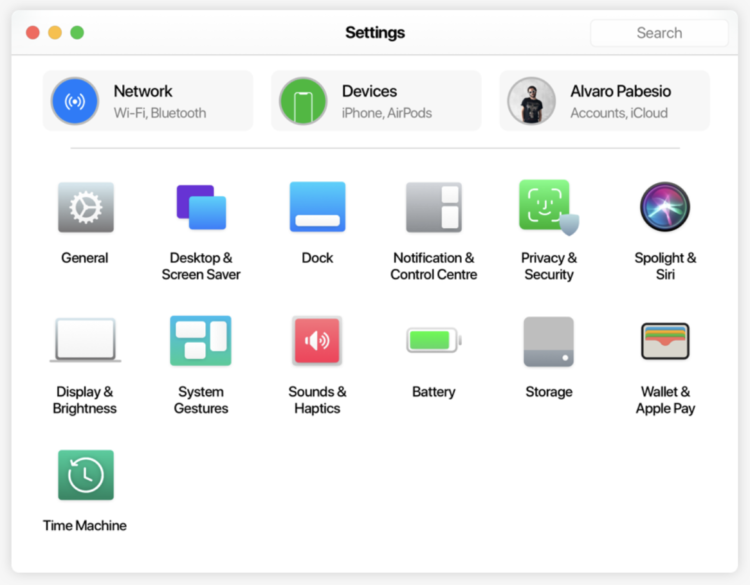
Task: Open the Time Machine clock icon
Action: pos(86,475)
